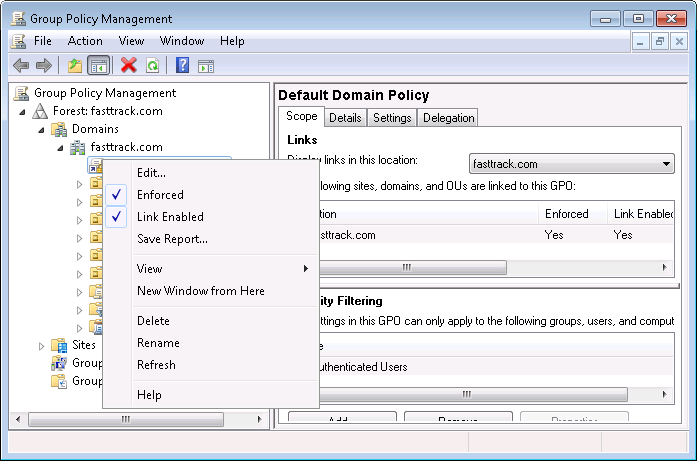Toggle the Show/Hide Console Tree icon
The height and width of the screenshot is (461, 697).
[x=98, y=66]
